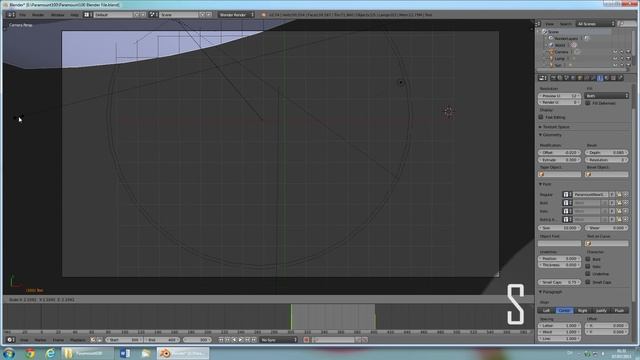The height and width of the screenshot is (360, 640).
Task: Click the Windows Start button
Action: [9, 353]
